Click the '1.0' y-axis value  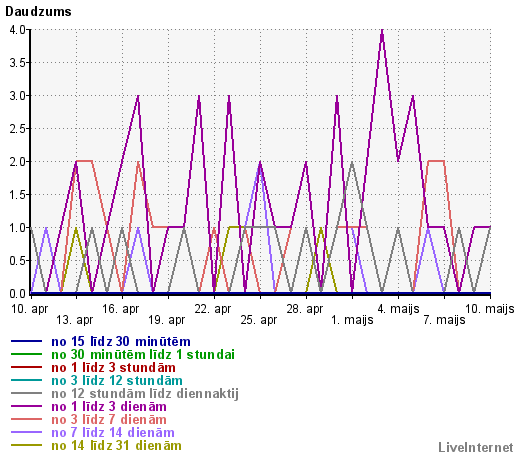coord(18,228)
